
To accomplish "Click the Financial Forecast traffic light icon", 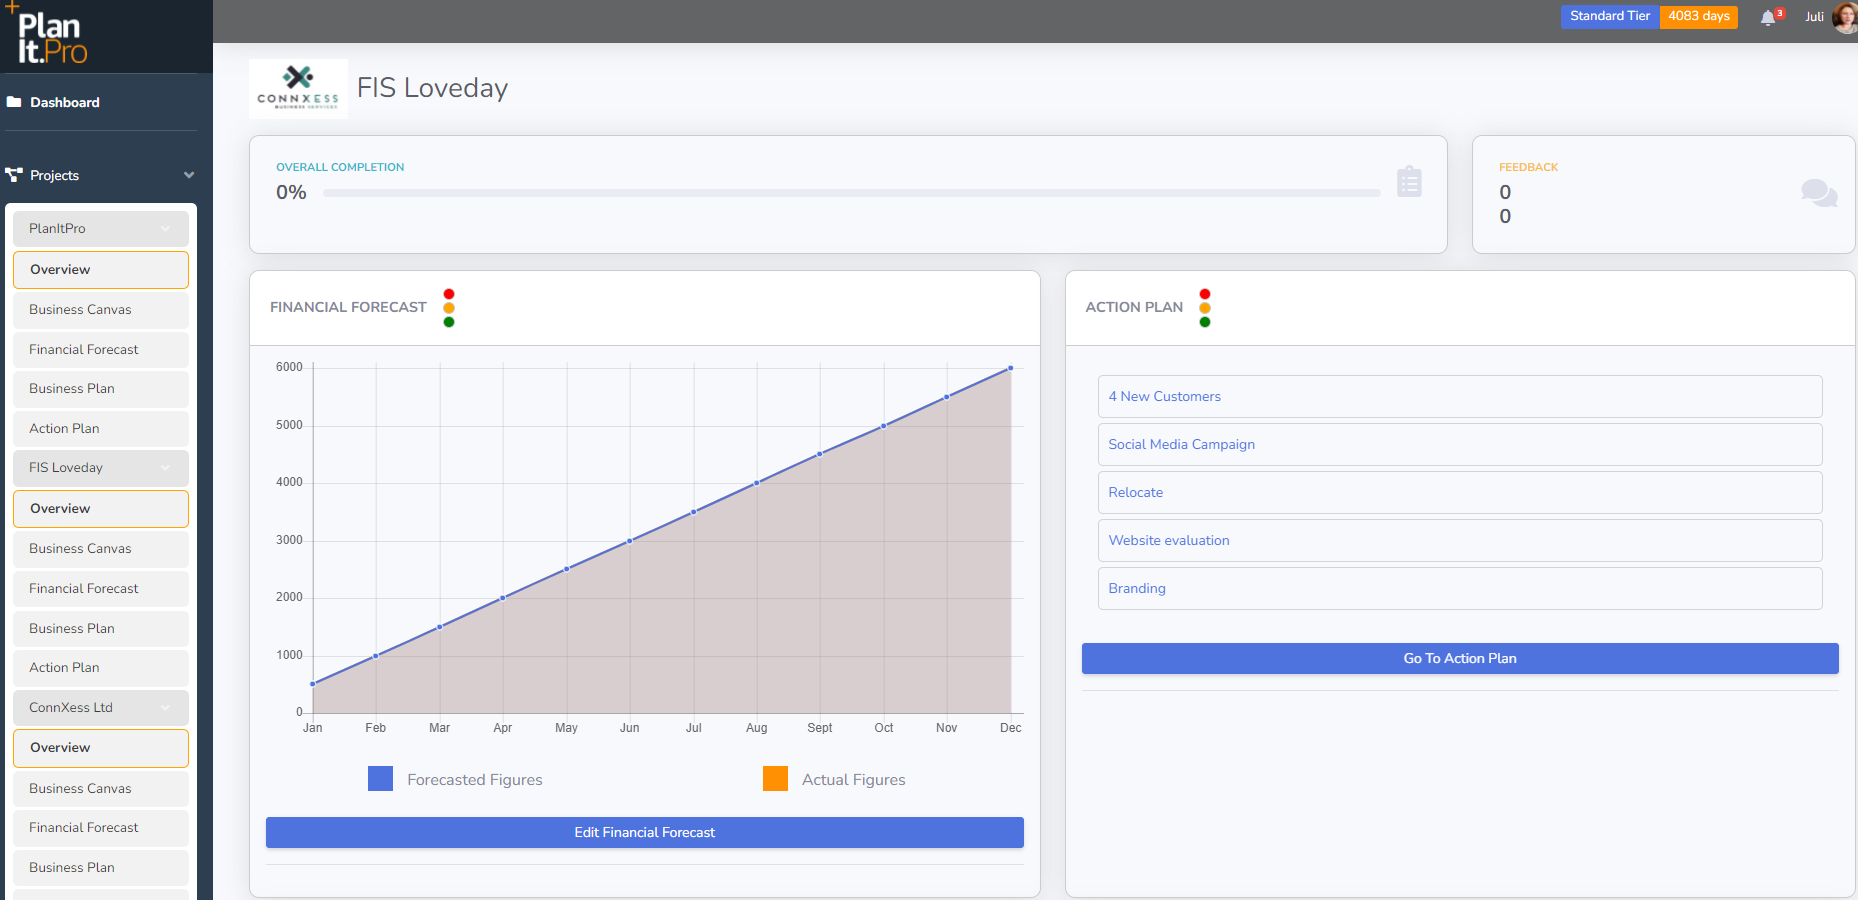I will click(449, 308).
